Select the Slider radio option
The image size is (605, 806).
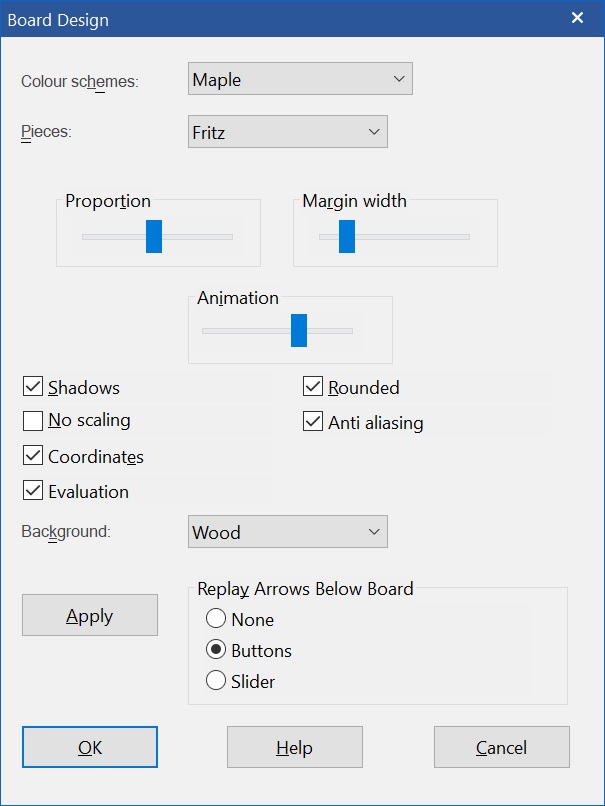coord(216,681)
